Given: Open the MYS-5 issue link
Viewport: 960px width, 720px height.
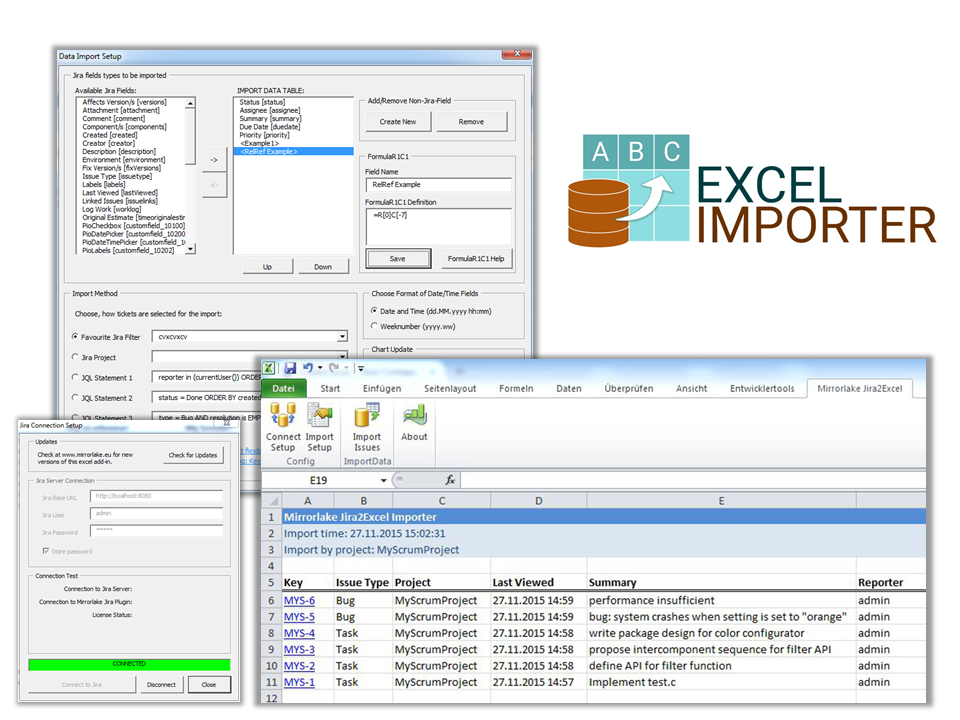Looking at the screenshot, I should (x=299, y=617).
